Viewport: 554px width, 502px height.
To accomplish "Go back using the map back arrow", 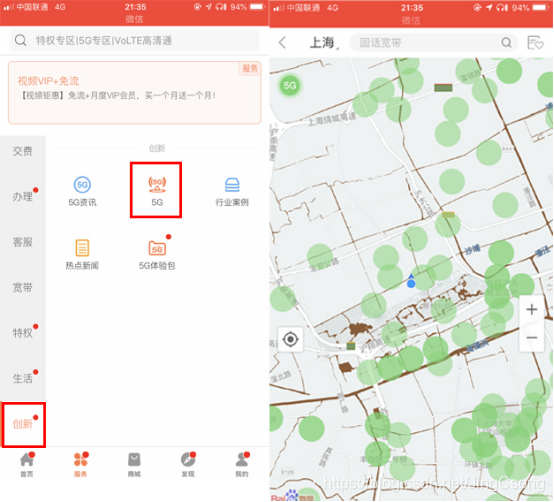I will click(x=282, y=43).
